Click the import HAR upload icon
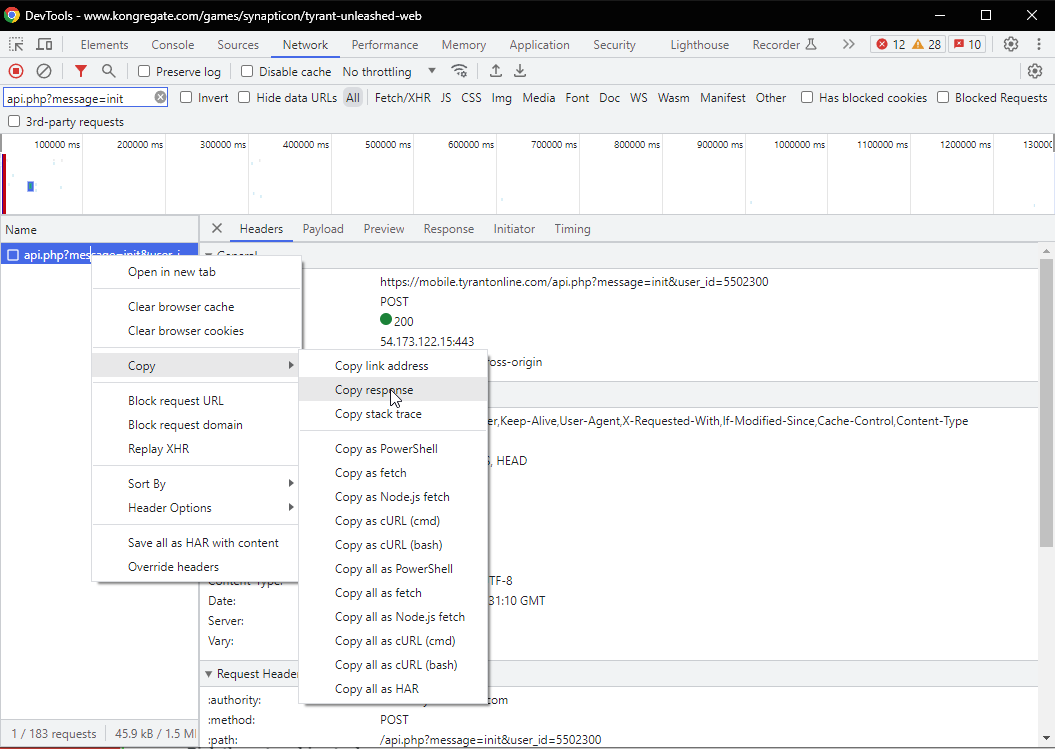This screenshot has height=749, width=1055. tap(495, 71)
